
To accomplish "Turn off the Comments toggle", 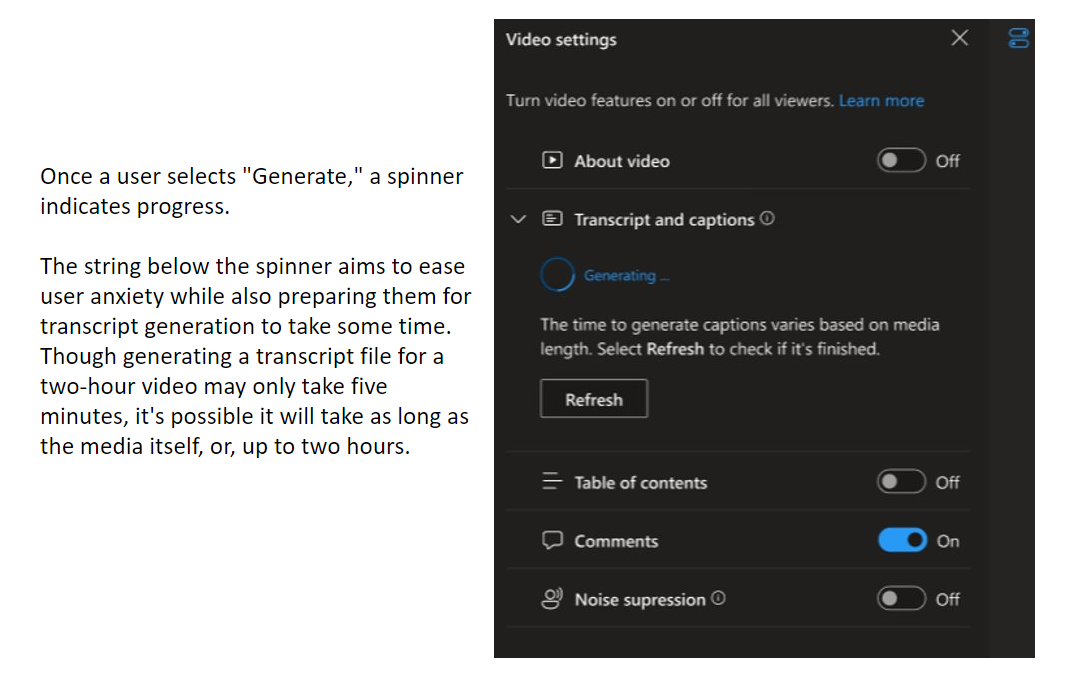I will (x=902, y=541).
